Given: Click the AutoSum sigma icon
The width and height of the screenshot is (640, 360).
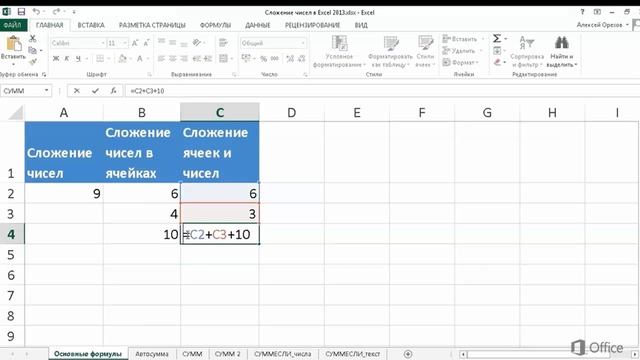Looking at the screenshot, I should 497,39.
